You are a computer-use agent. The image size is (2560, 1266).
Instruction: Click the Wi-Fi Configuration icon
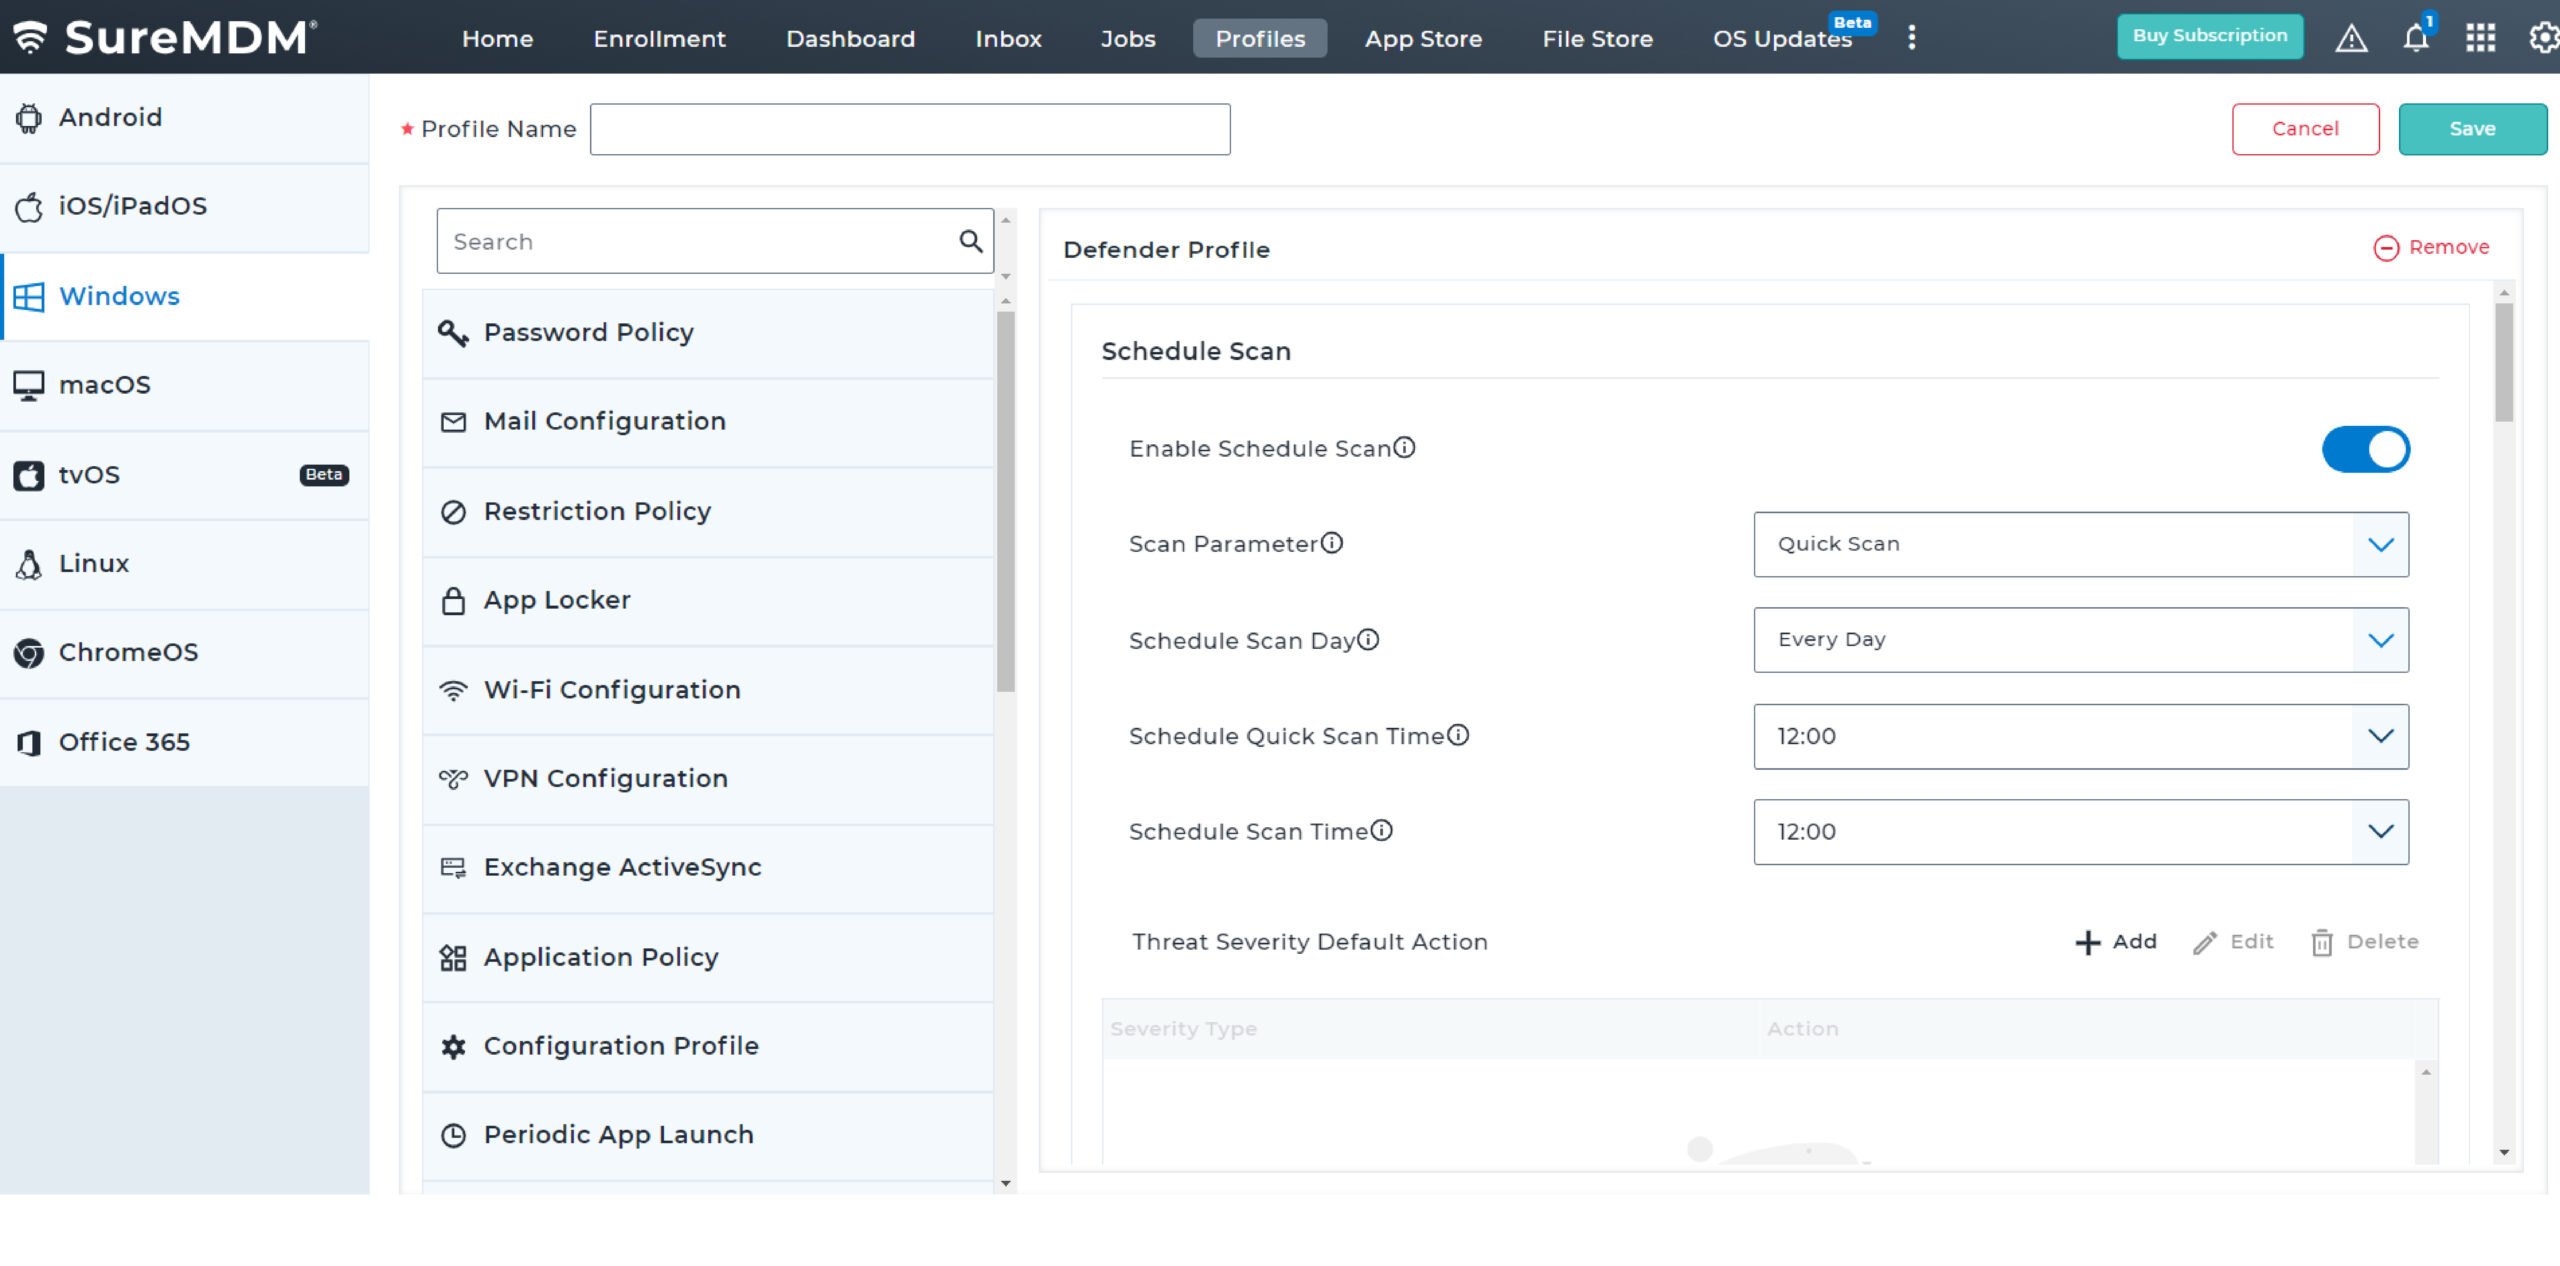(x=453, y=690)
